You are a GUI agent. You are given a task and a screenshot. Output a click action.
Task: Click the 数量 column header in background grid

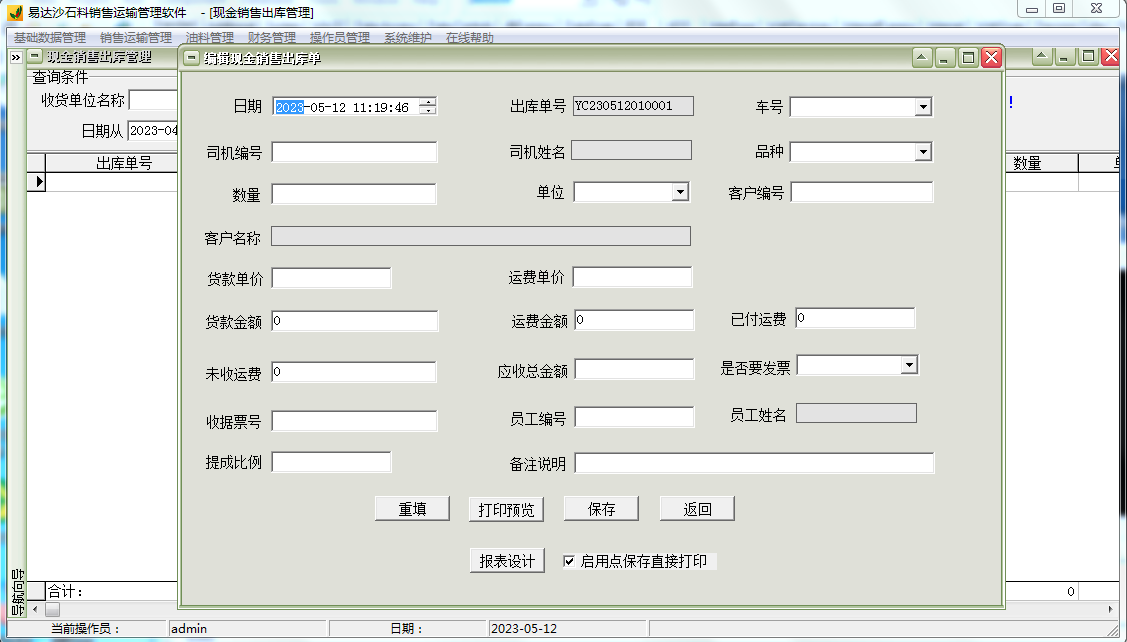tap(1041, 163)
